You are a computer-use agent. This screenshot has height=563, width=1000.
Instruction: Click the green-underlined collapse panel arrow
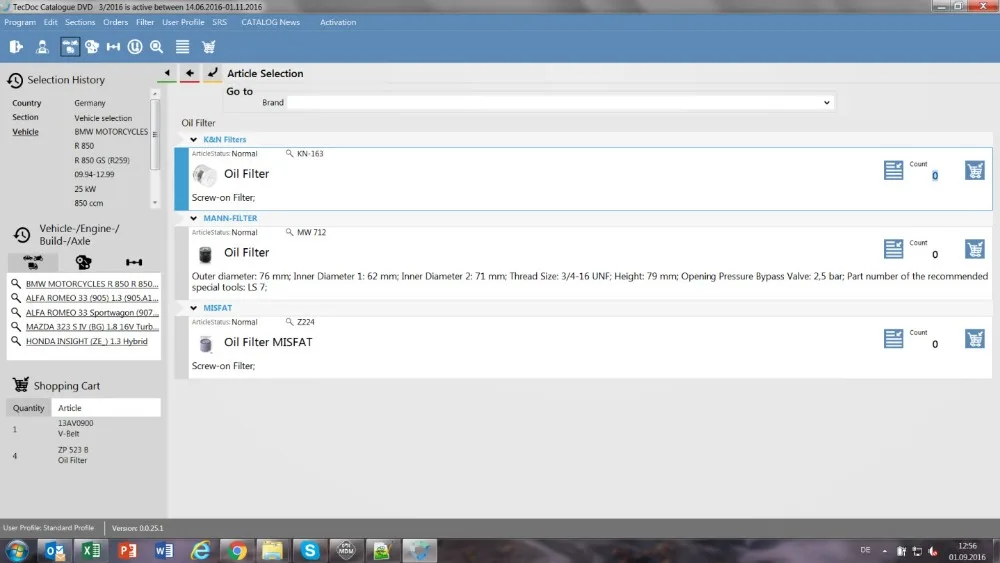tap(167, 73)
